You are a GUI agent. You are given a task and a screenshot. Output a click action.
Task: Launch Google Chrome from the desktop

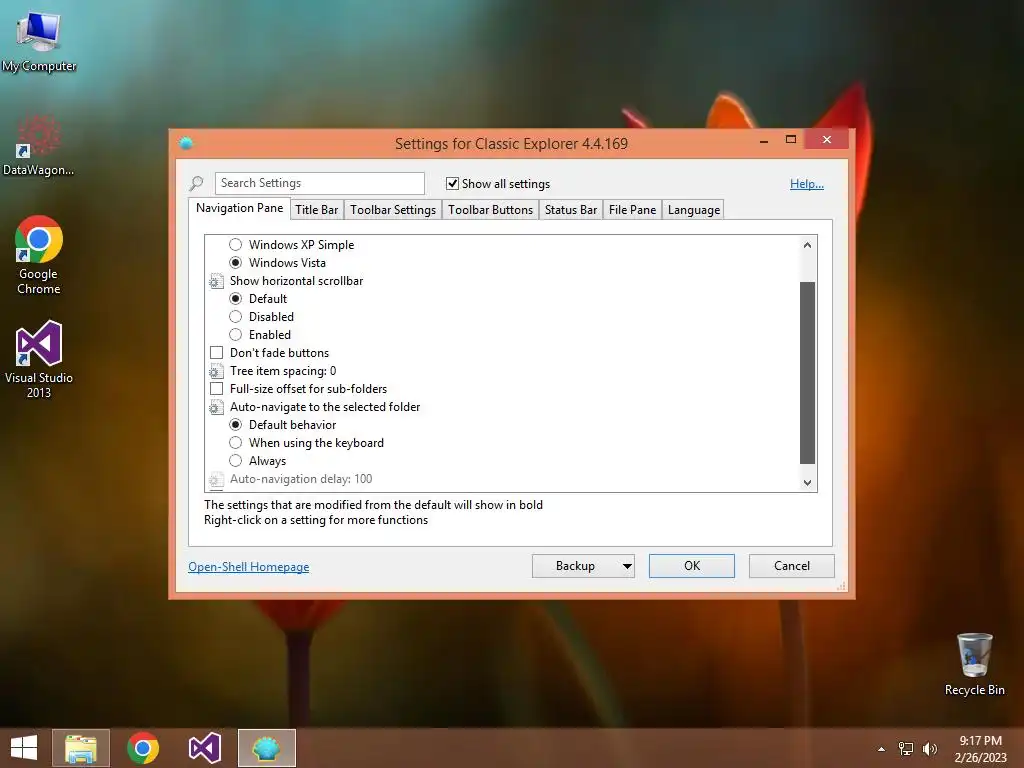tap(39, 255)
